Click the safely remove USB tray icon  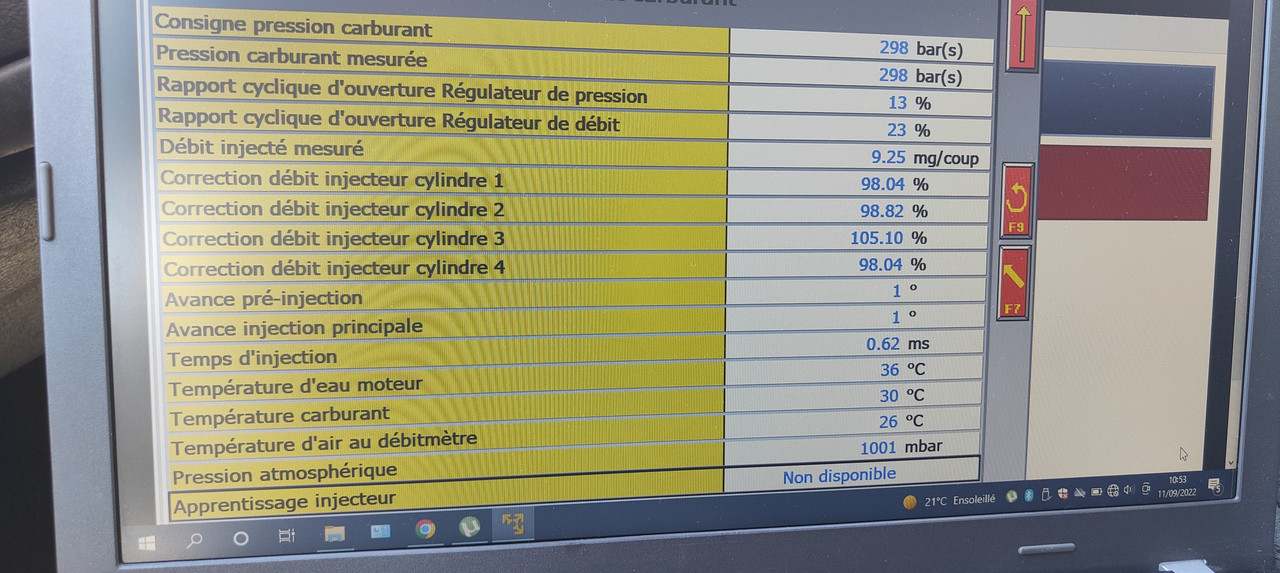click(x=1046, y=495)
